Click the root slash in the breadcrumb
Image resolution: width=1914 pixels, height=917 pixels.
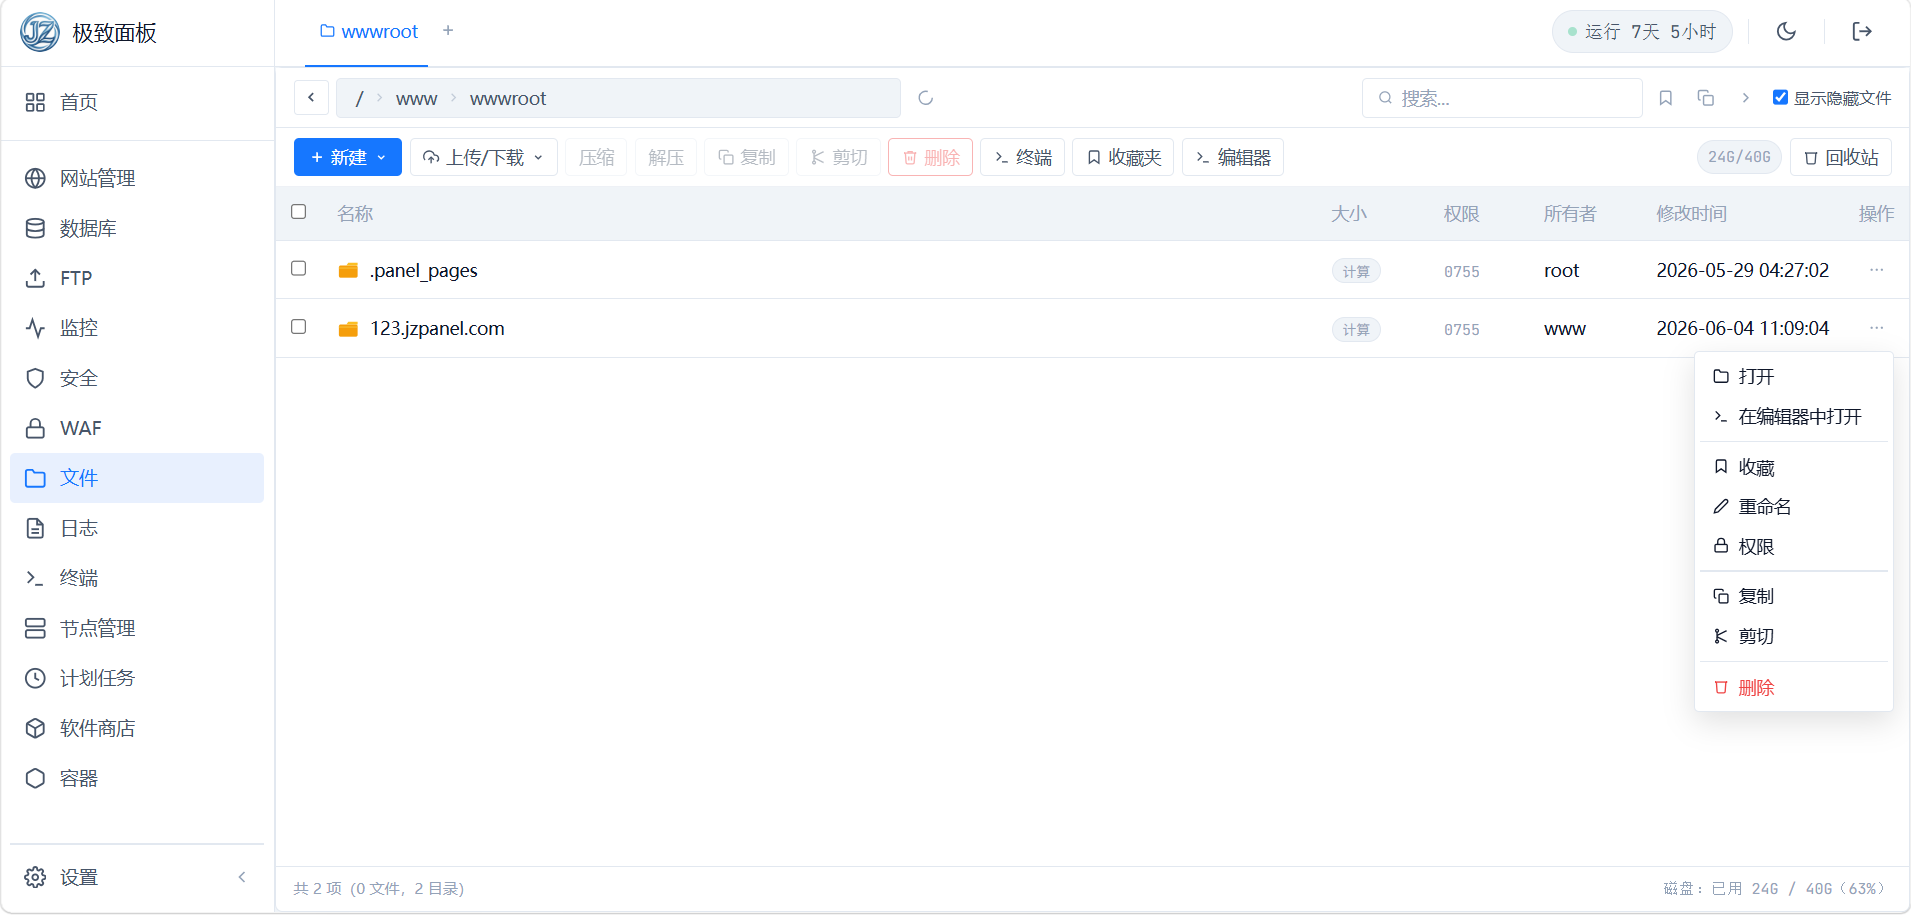point(360,98)
